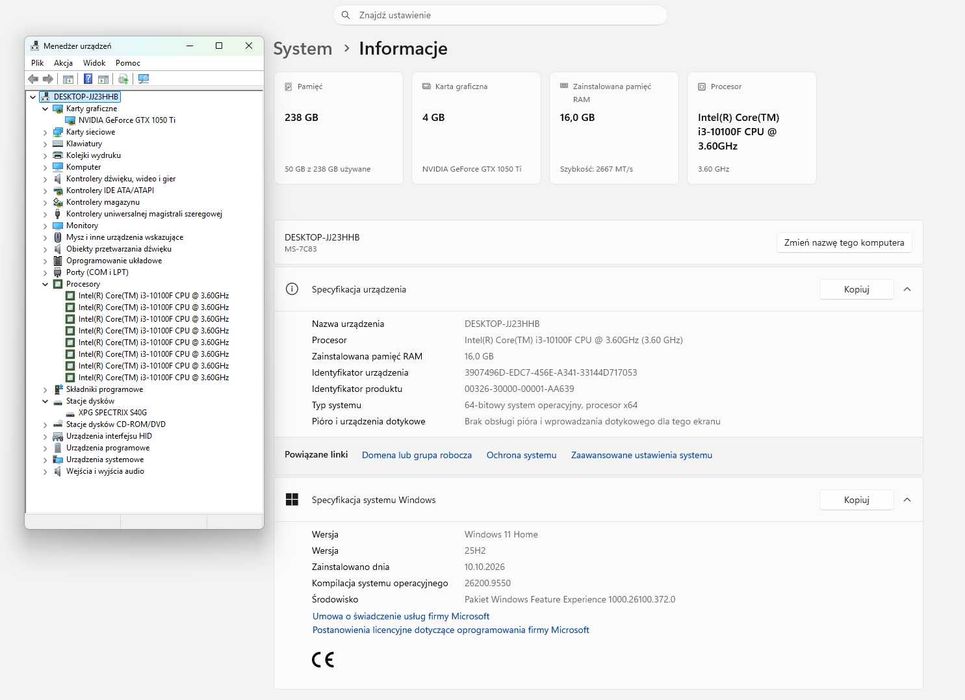
Task: Open the Widok menu in Device Manager
Action: pos(94,63)
